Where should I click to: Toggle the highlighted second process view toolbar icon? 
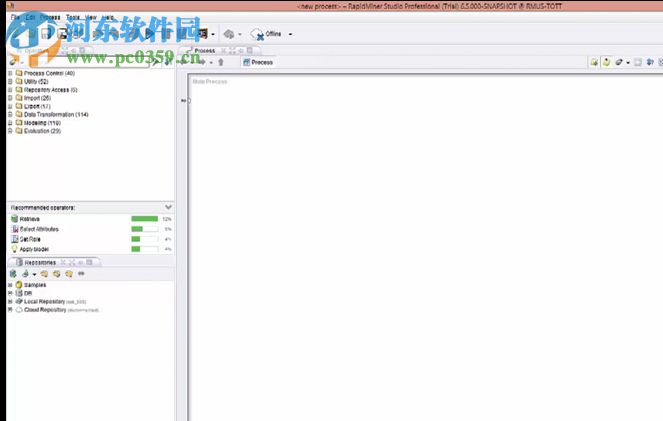pos(606,62)
